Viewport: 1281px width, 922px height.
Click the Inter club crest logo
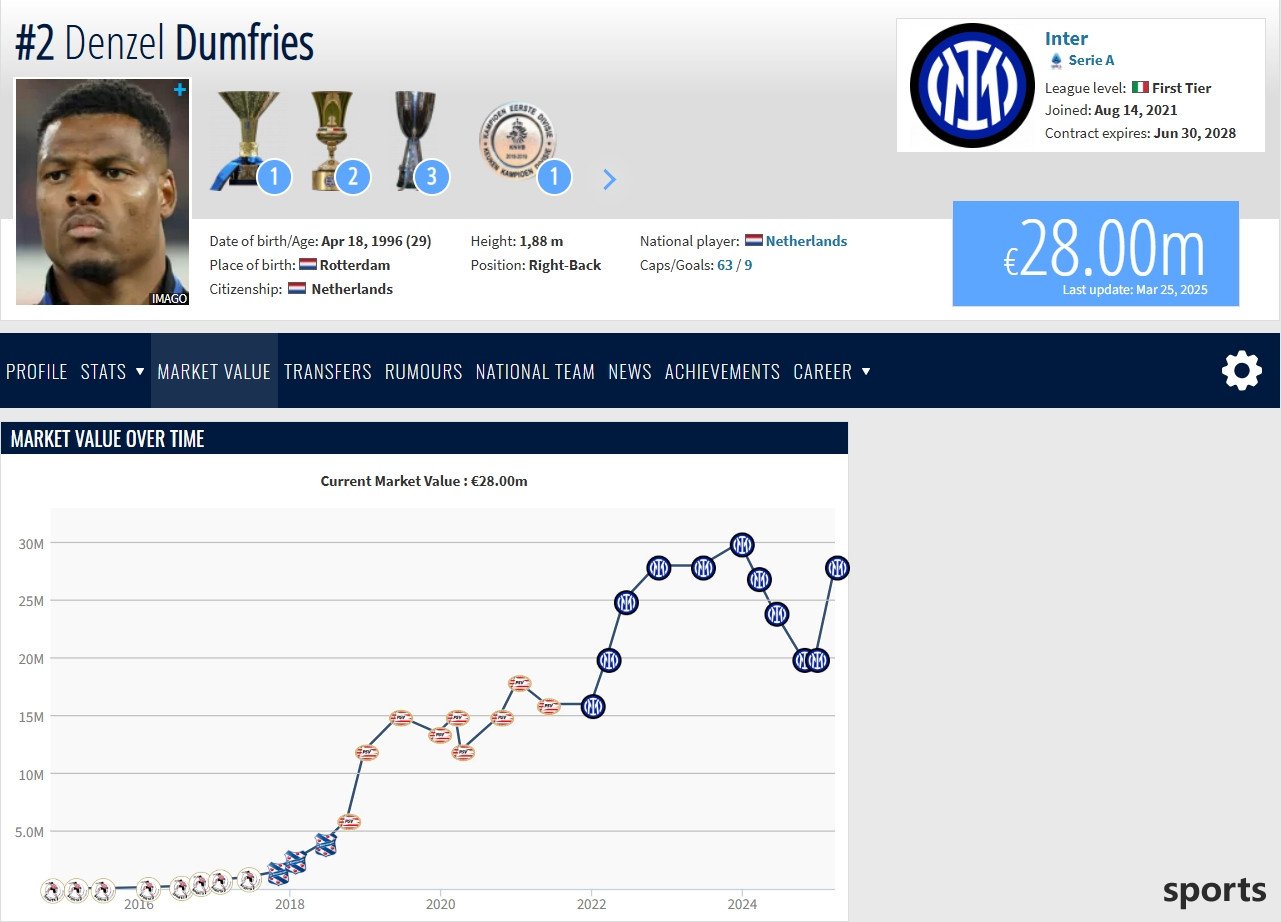point(970,86)
